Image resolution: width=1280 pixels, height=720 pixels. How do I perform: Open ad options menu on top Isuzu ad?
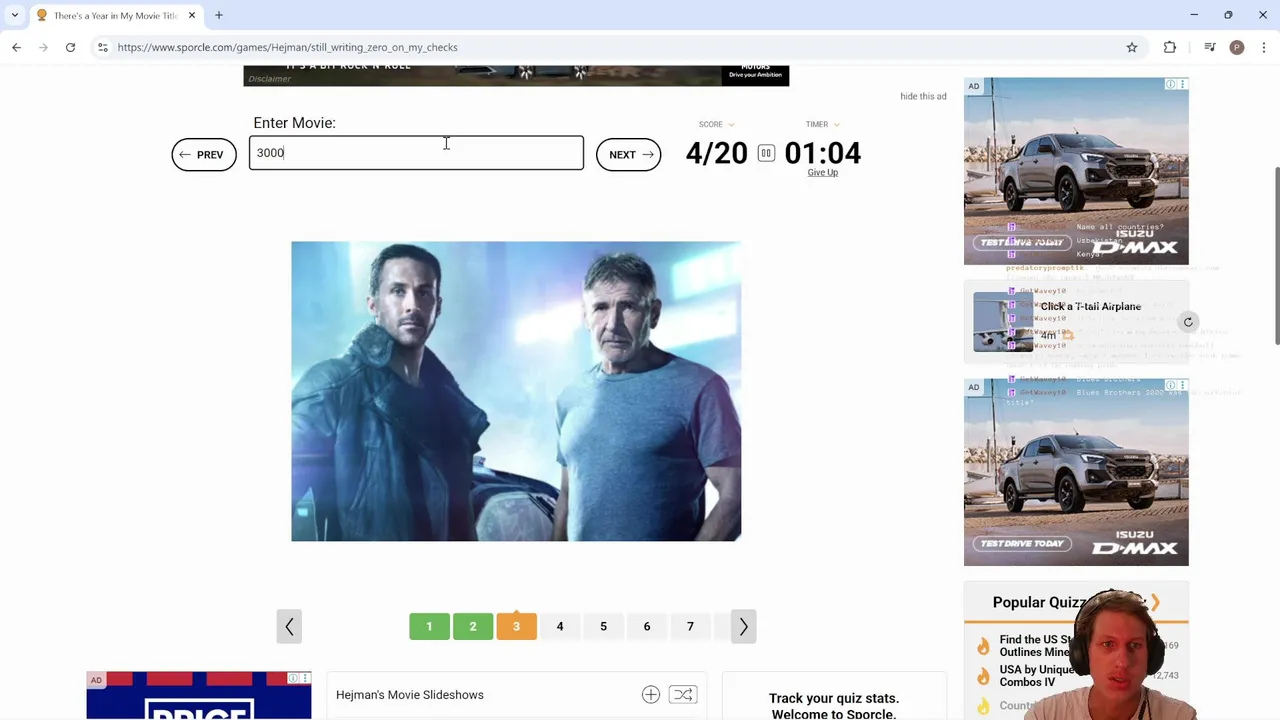(x=1182, y=84)
